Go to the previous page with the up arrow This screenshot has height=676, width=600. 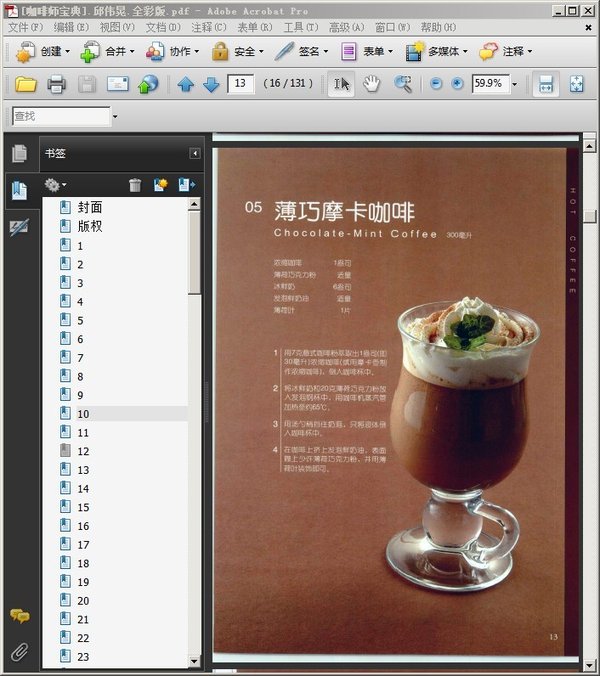(x=185, y=84)
